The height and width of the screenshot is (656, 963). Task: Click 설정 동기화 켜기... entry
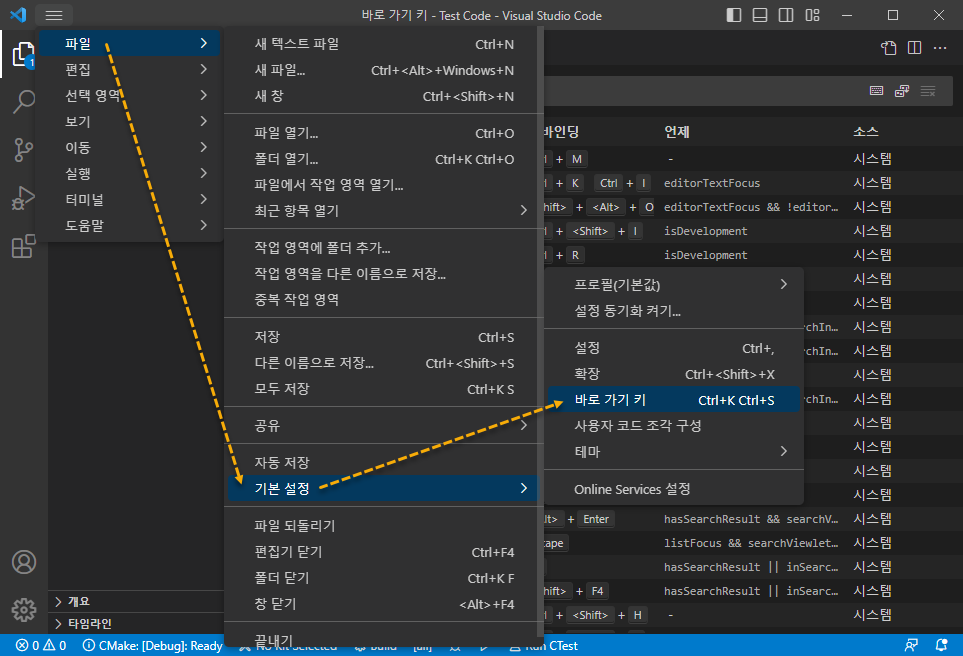[x=674, y=311]
